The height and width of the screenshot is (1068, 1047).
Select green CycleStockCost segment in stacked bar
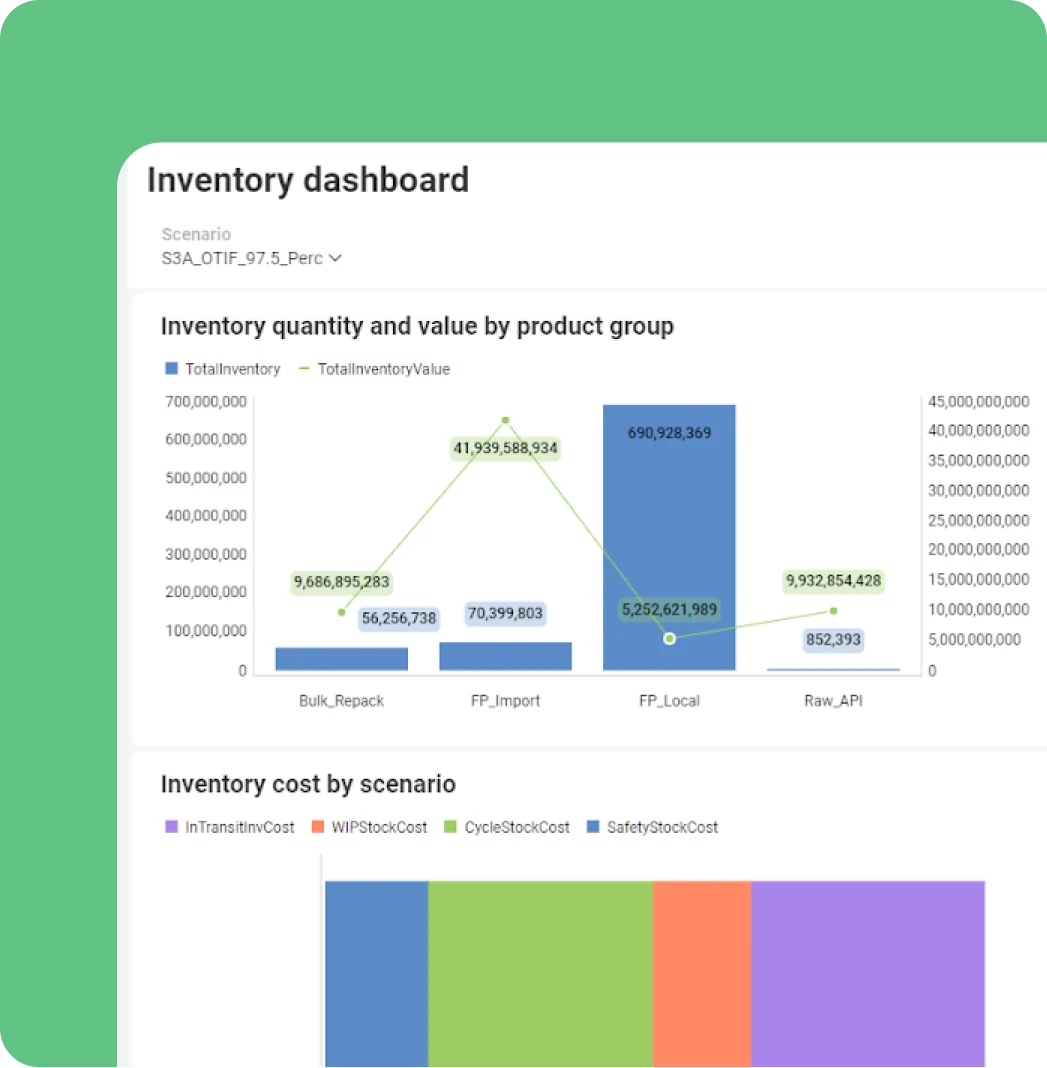click(540, 974)
